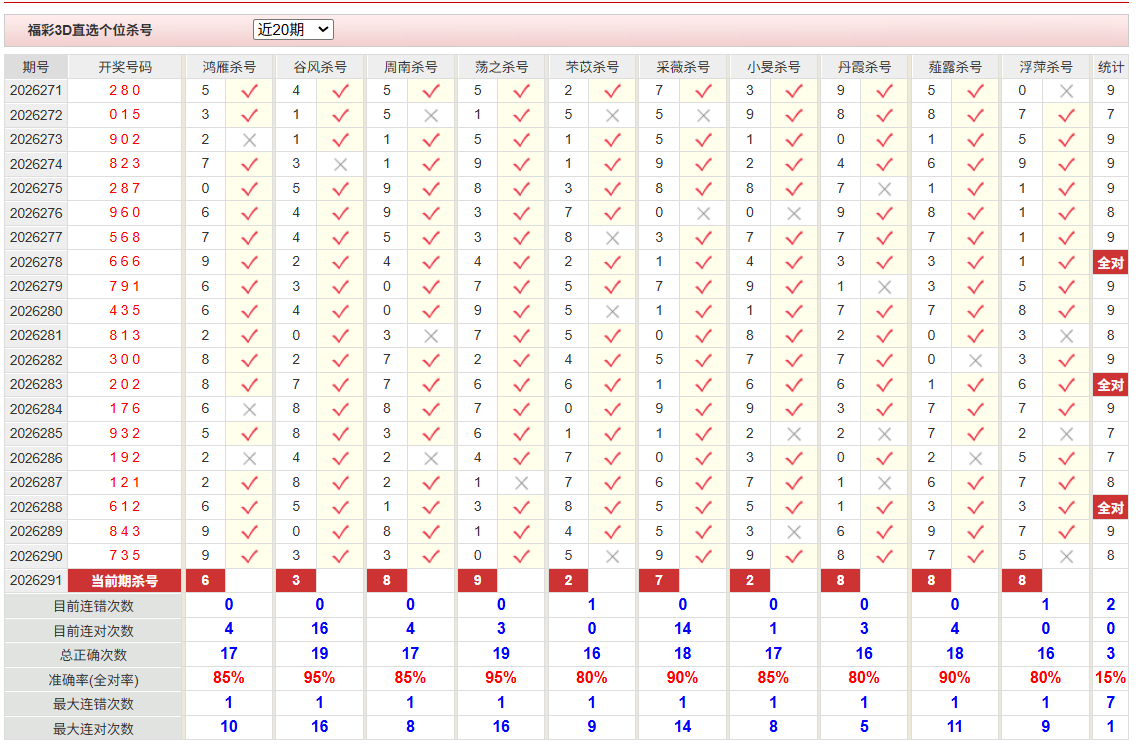Image resolution: width=1137 pixels, height=753 pixels.
Task: Click the X mark for 浮萍杀号 in row 2026290
Action: (x=1066, y=557)
